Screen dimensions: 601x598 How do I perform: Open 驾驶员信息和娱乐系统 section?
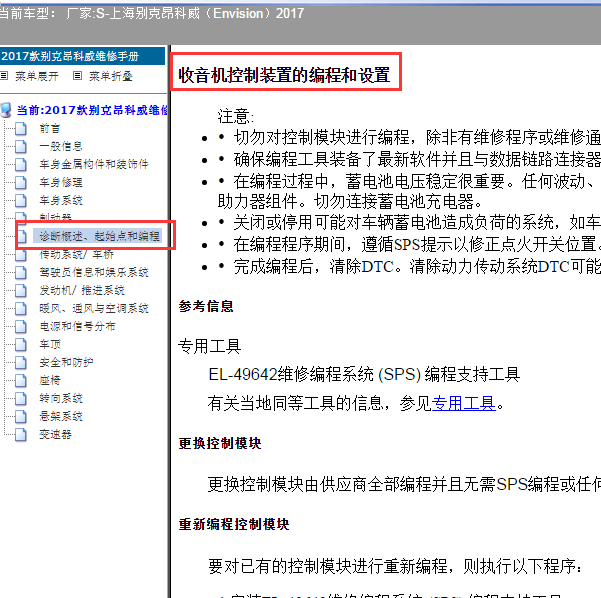[94, 273]
